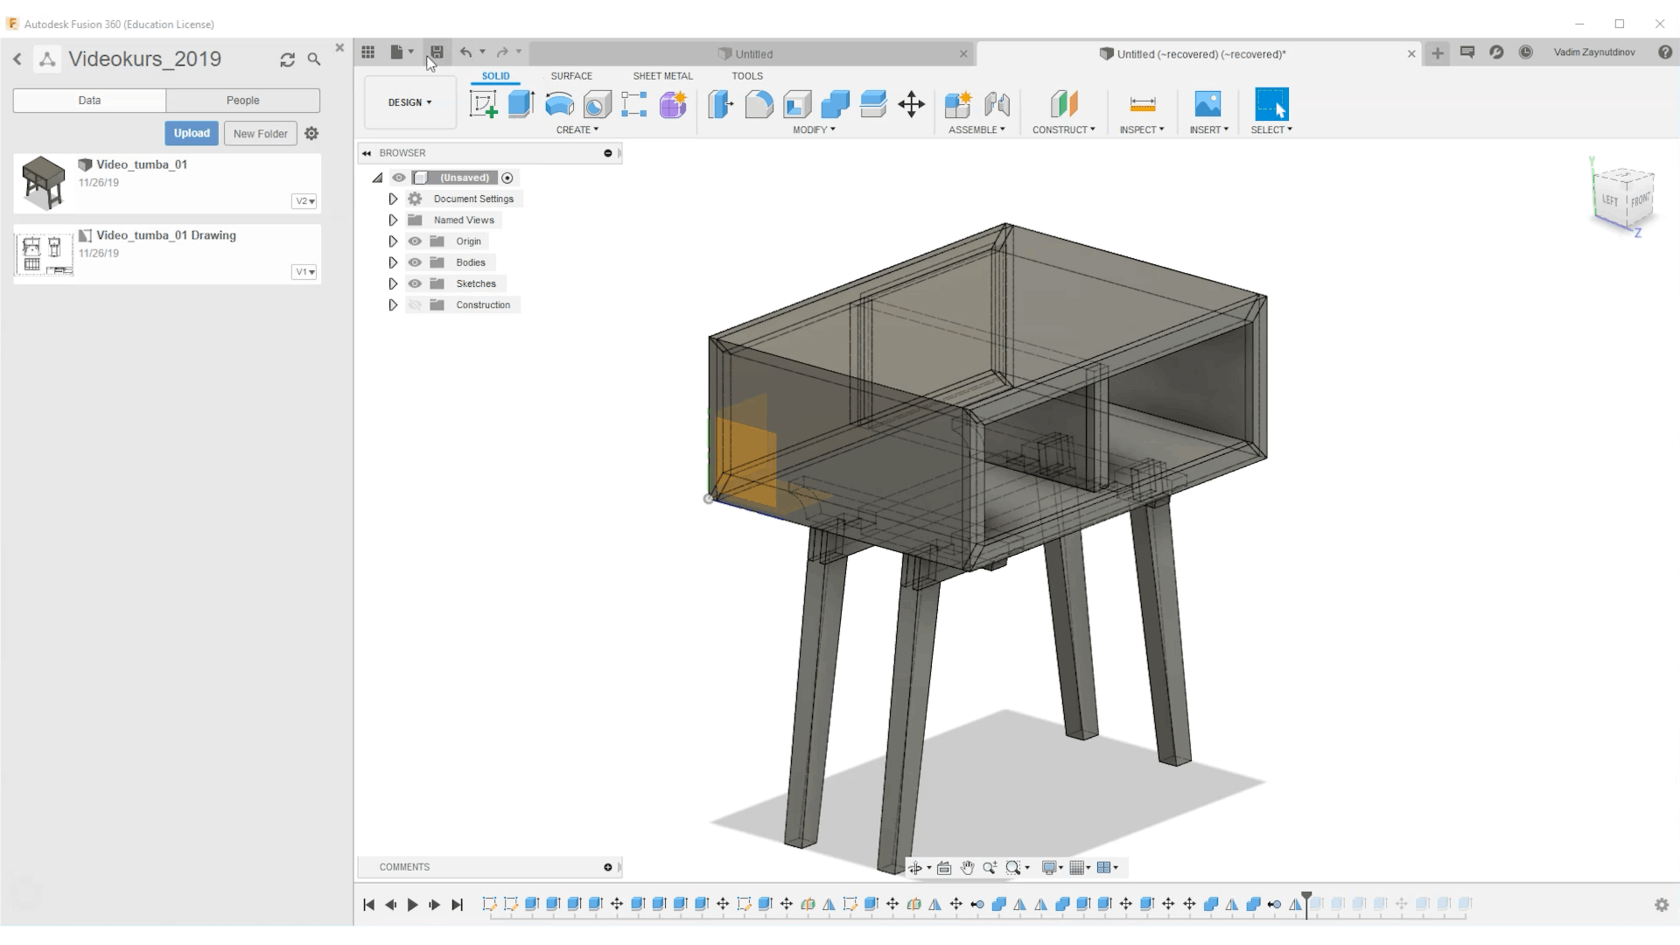1680x945 pixels.
Task: Expand Document Settings in browser
Action: click(393, 199)
